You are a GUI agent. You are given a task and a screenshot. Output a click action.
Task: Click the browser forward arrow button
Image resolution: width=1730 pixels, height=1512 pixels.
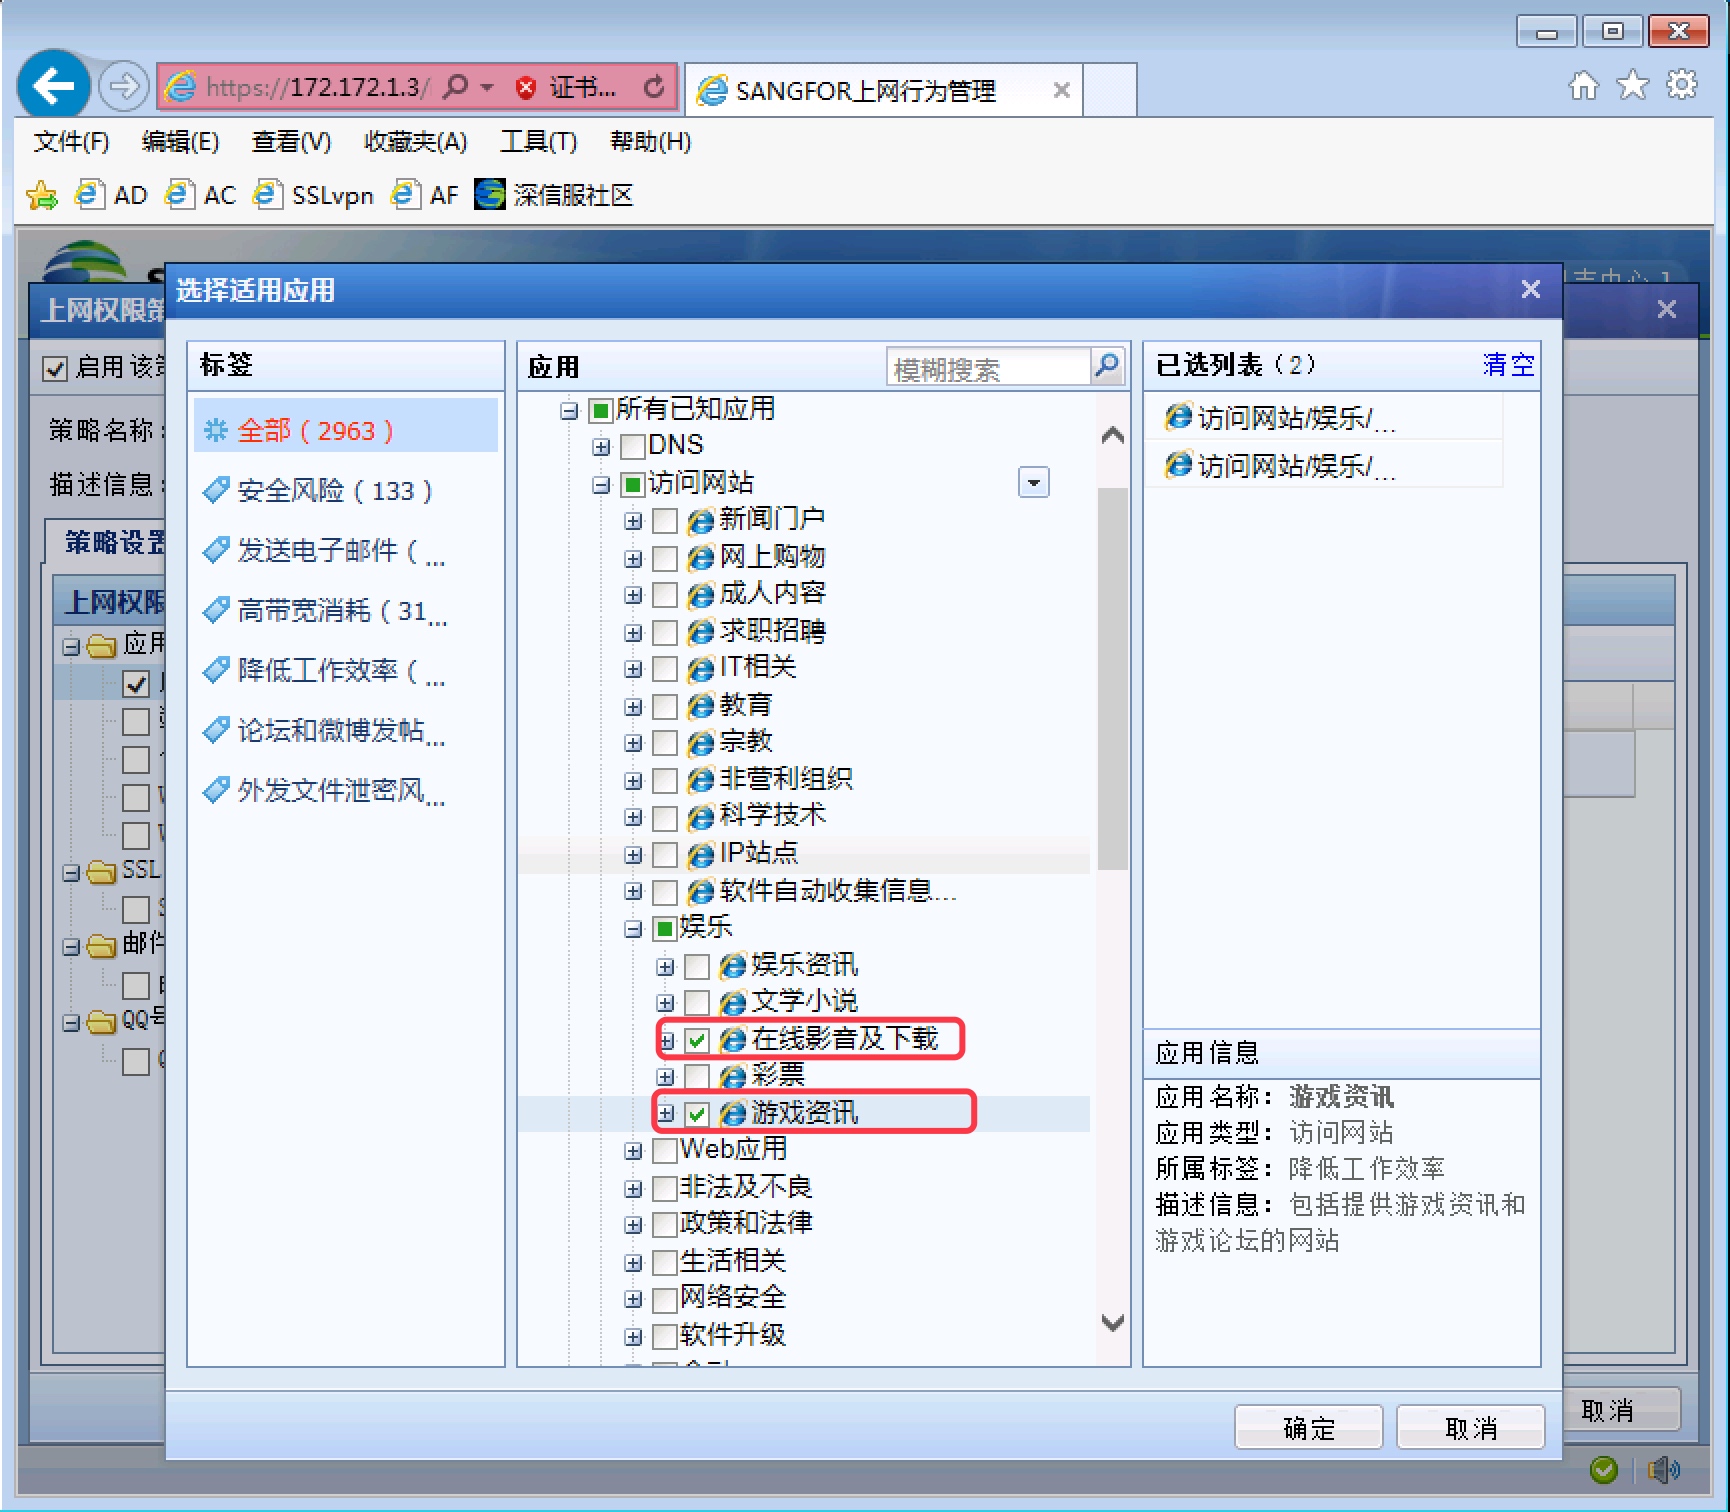124,87
